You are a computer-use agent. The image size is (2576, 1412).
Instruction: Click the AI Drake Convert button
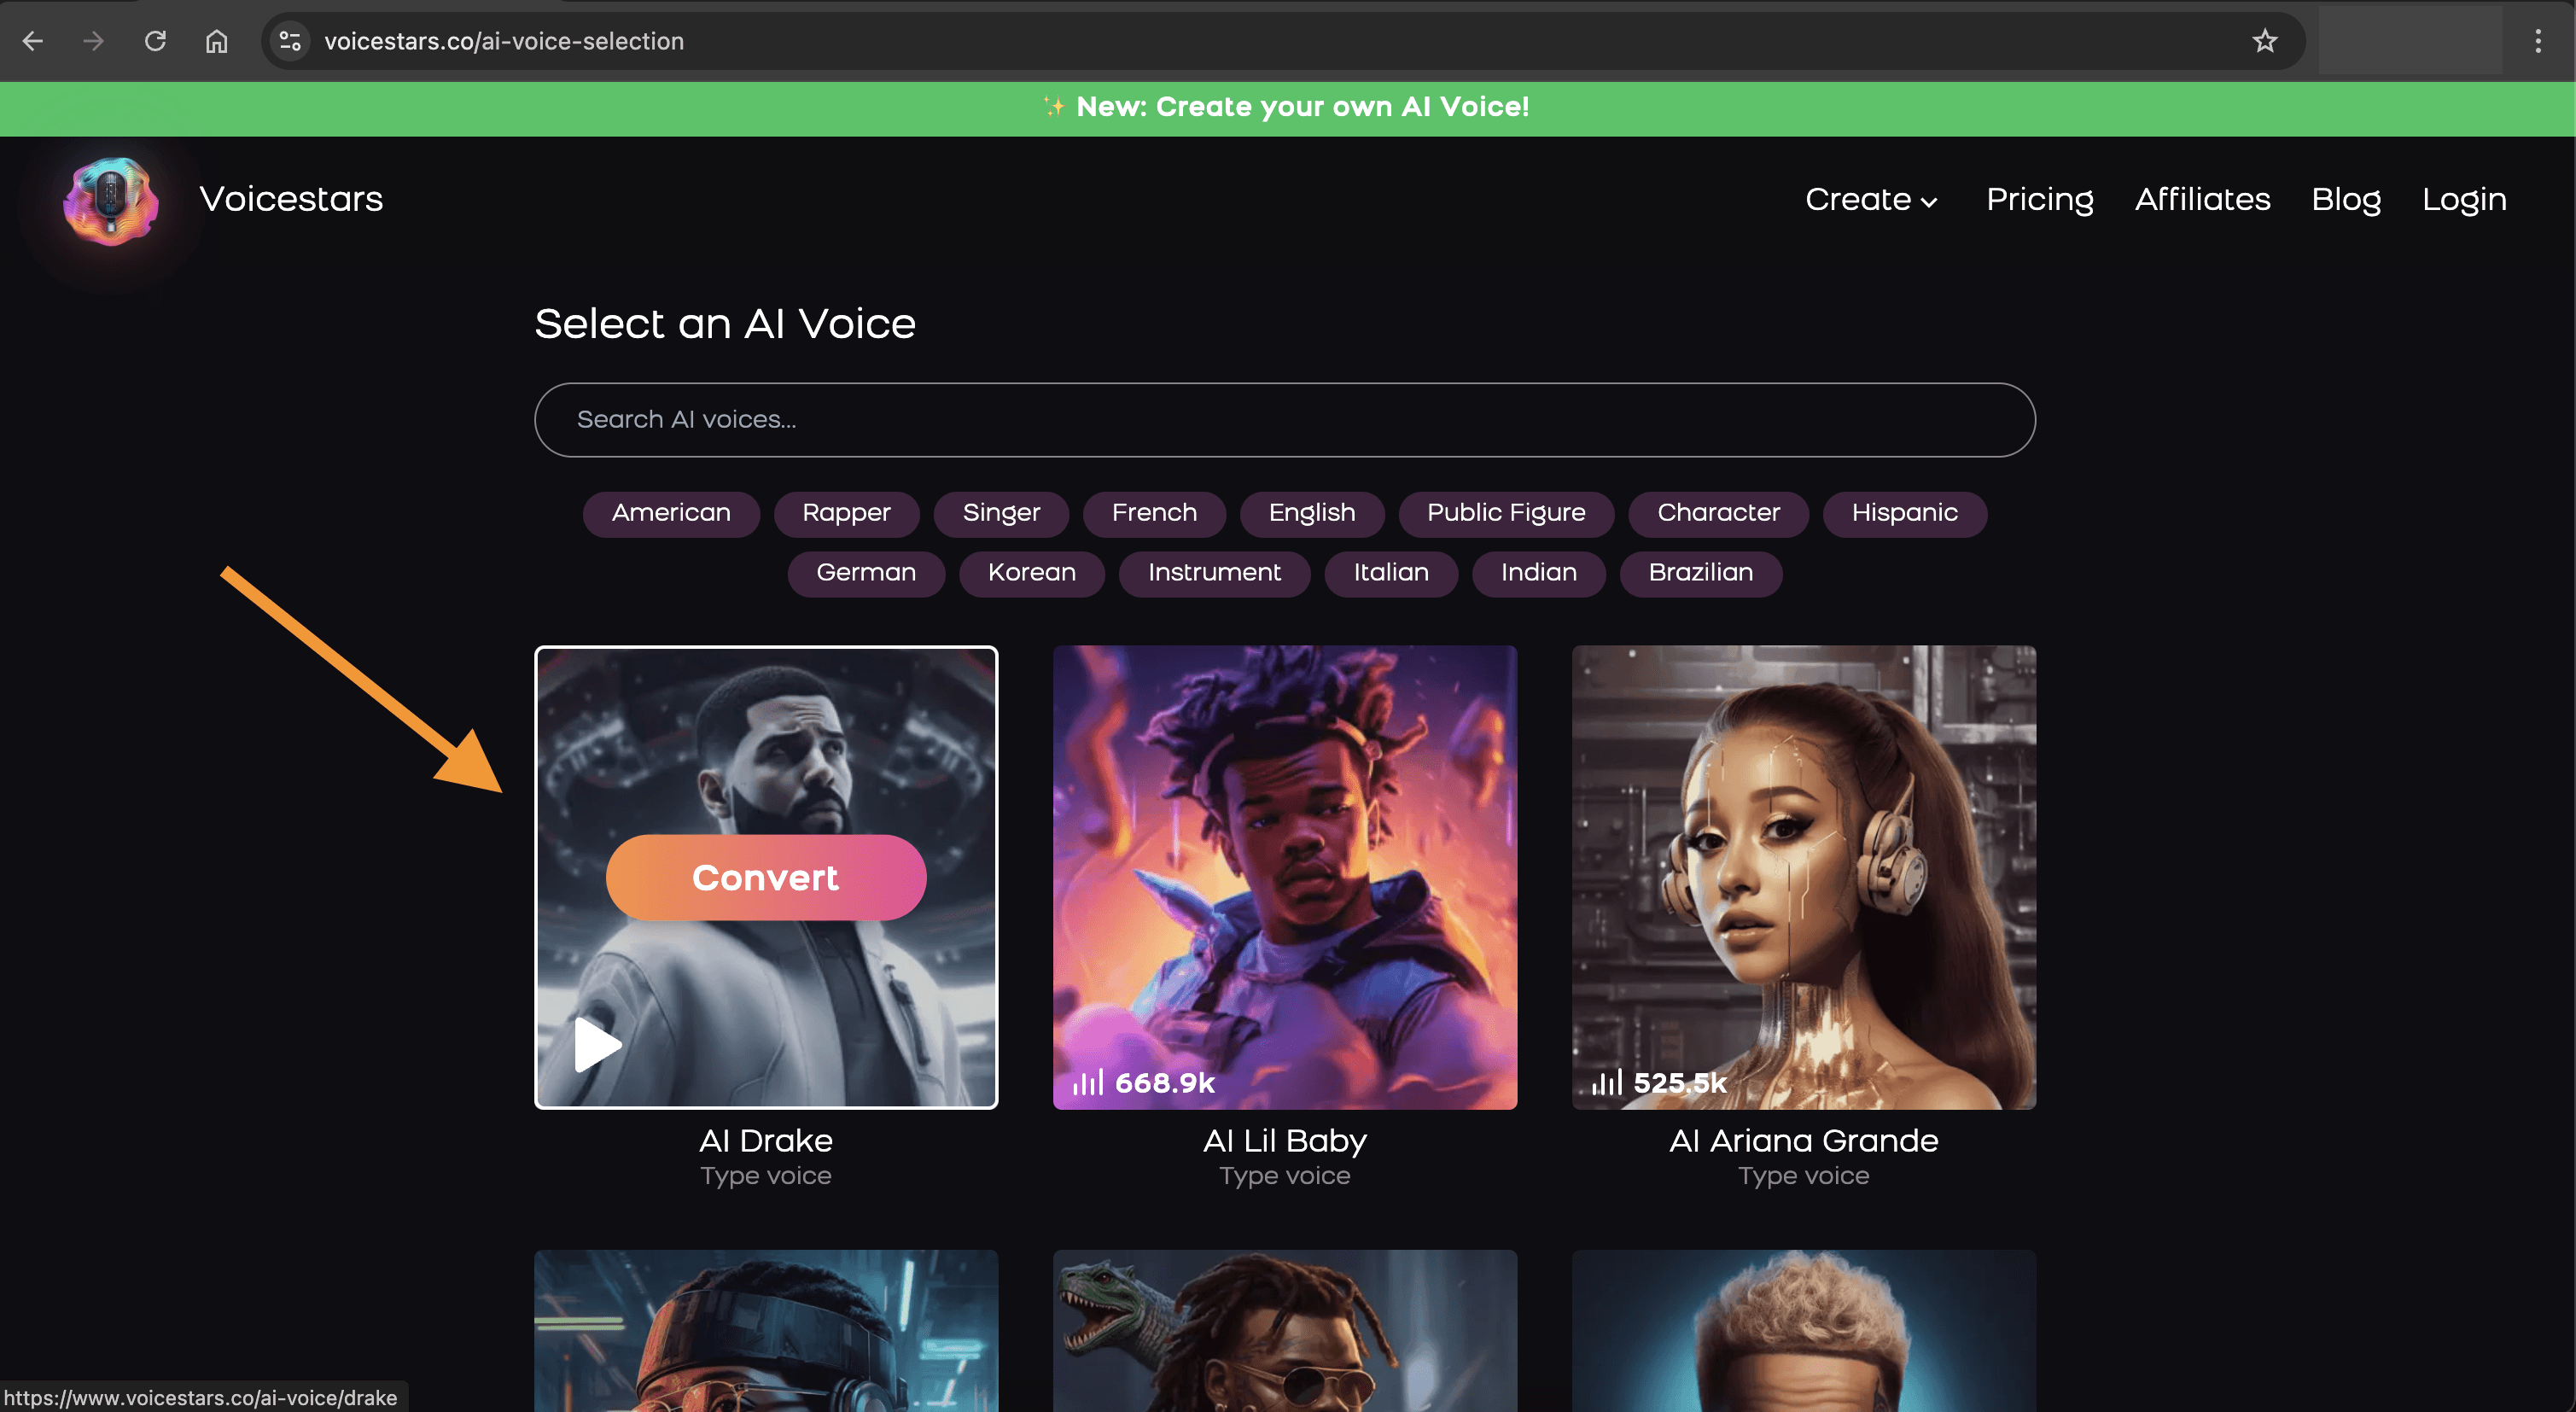coord(765,878)
